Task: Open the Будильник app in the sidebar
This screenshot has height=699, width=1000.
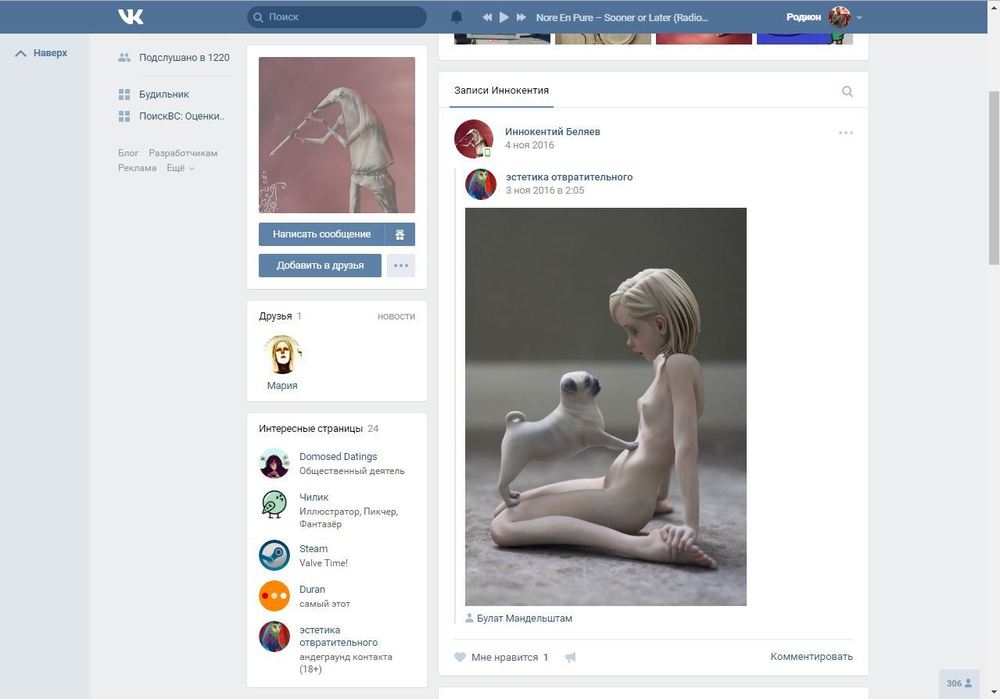Action: coord(164,94)
